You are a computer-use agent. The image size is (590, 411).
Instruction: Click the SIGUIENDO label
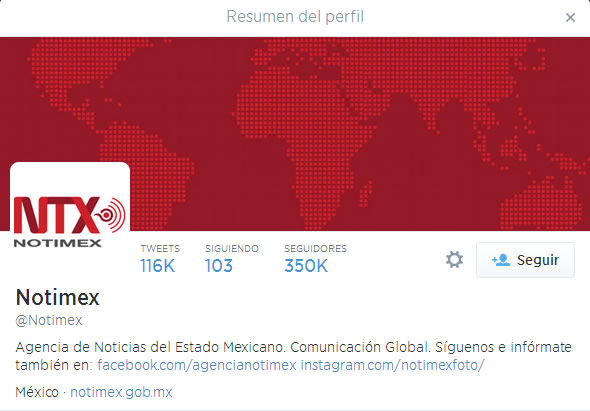tap(232, 248)
